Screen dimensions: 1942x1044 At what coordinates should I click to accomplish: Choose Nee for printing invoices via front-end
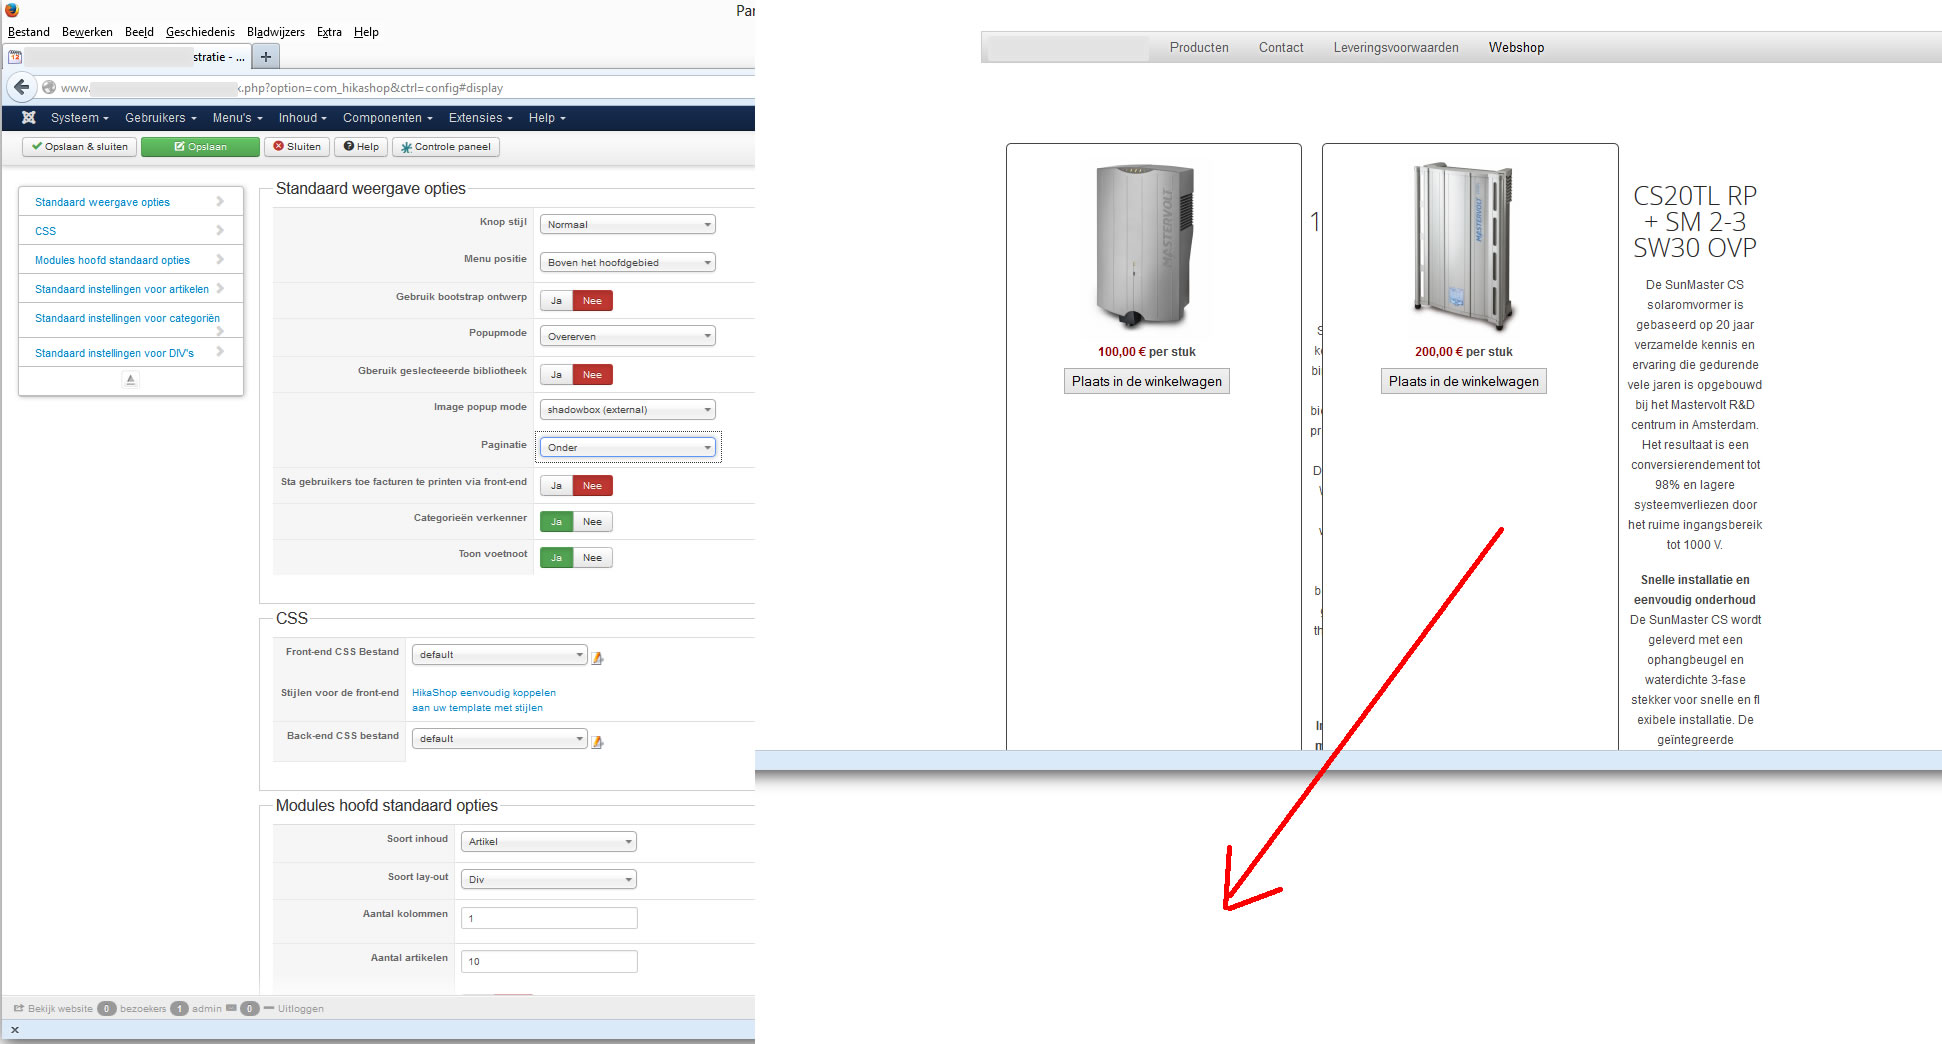[x=592, y=486]
